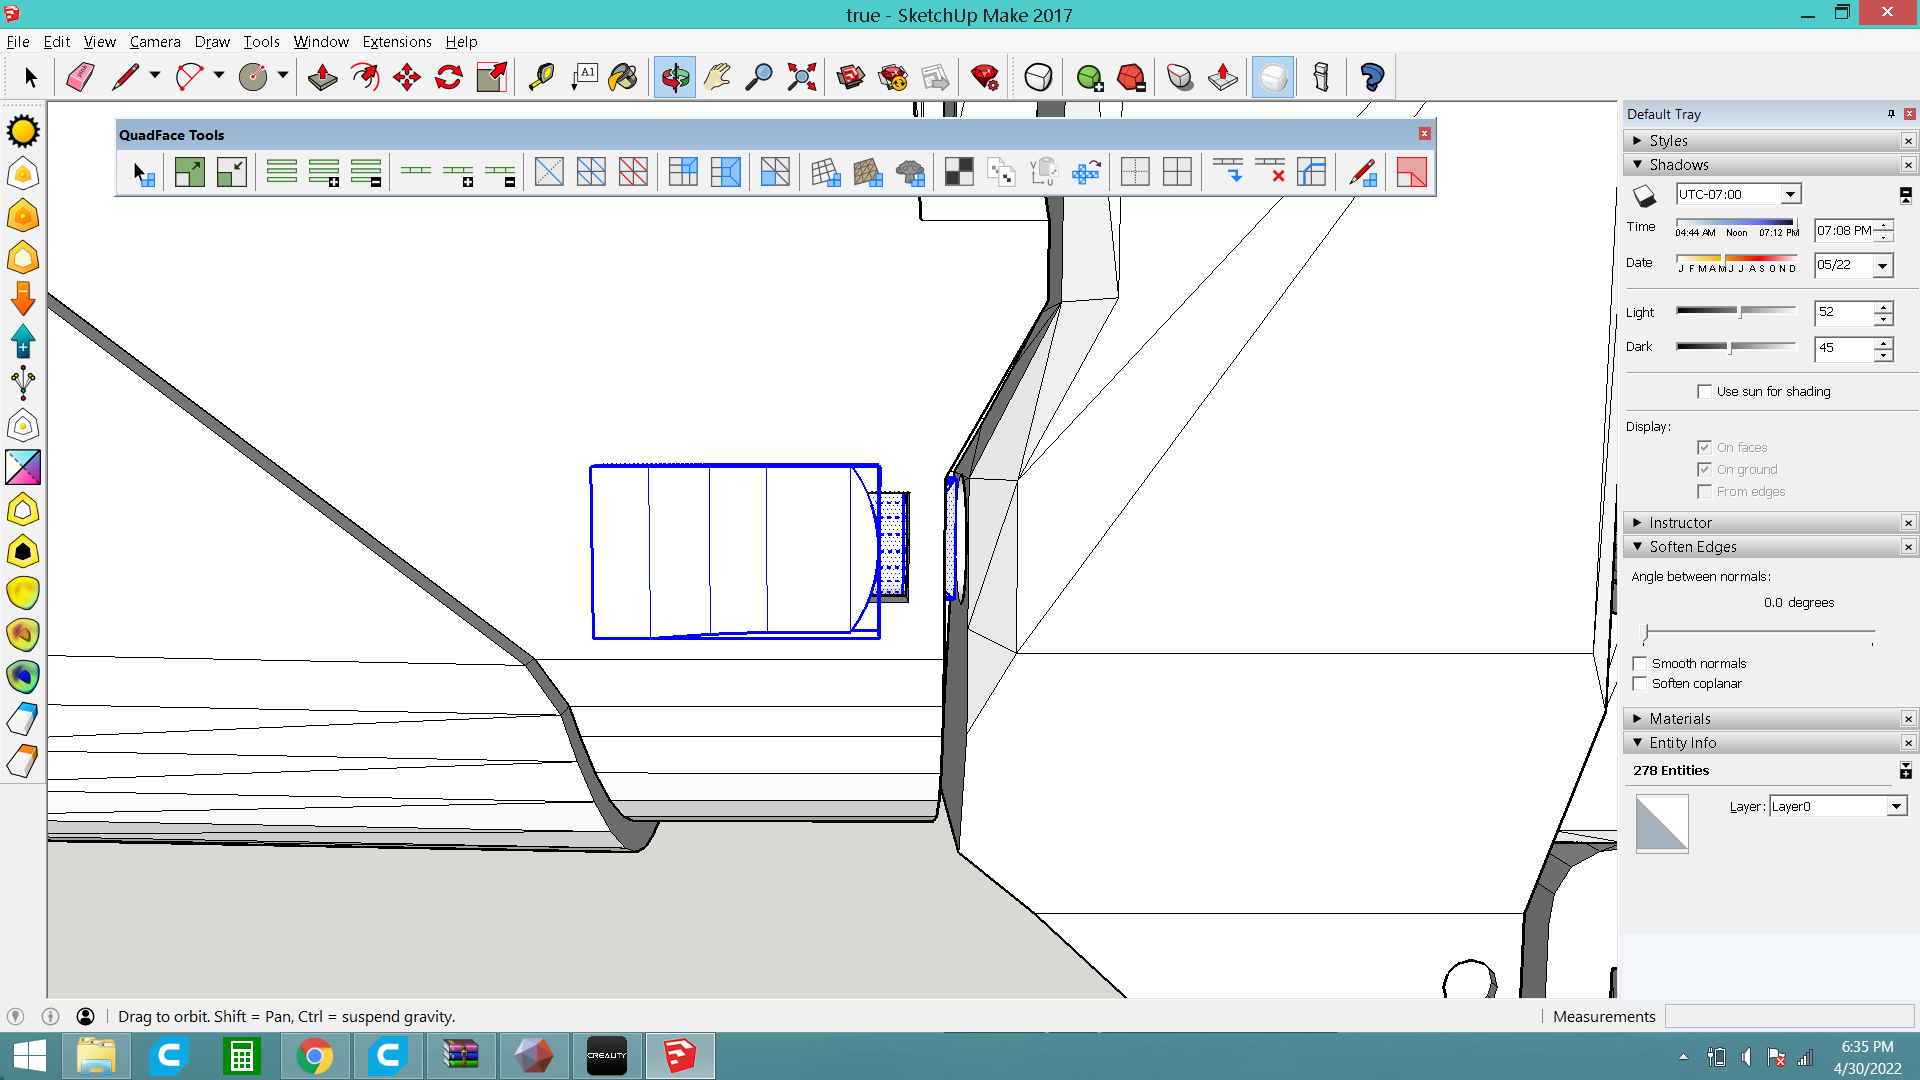Open the Layer0 layer dropdown
Screen dimensions: 1920x1080
click(1896, 807)
